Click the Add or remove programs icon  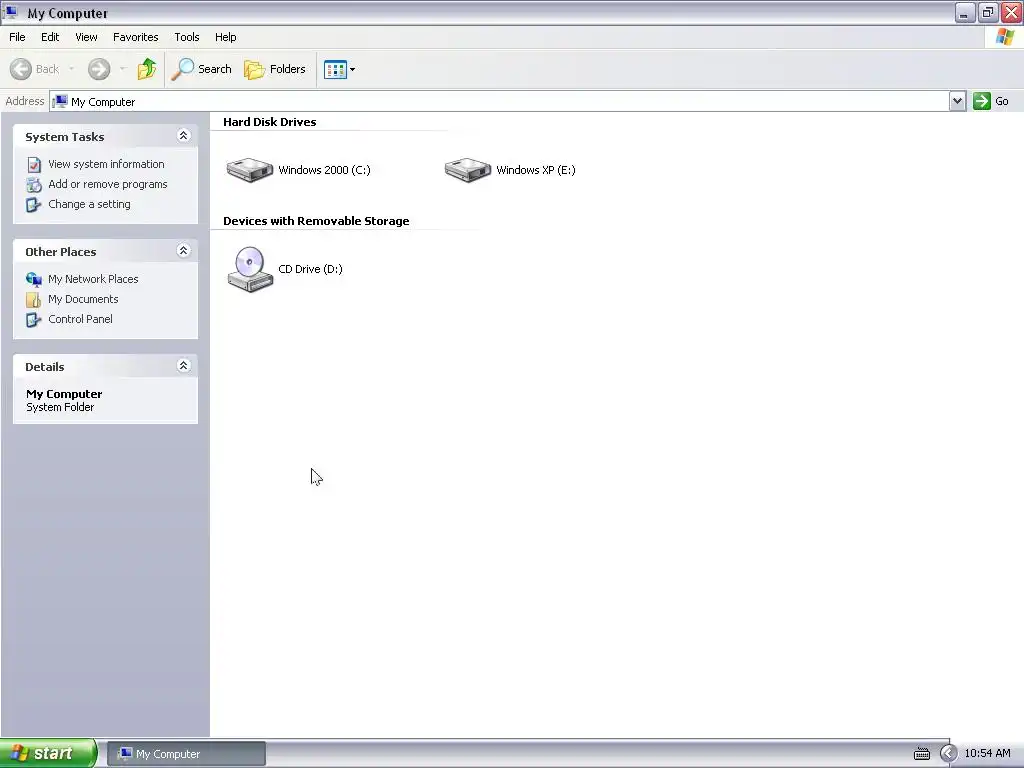[x=34, y=185]
